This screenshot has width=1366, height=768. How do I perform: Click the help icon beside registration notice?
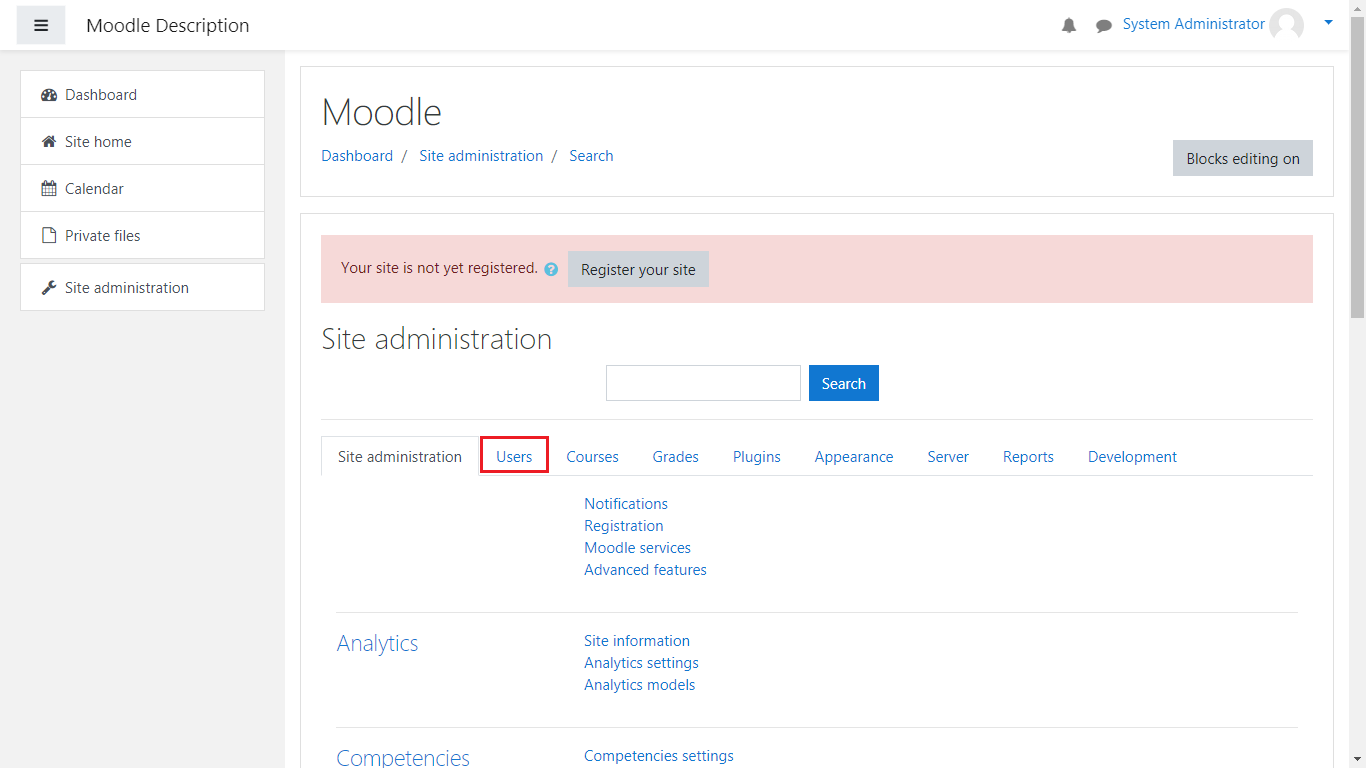coord(551,269)
